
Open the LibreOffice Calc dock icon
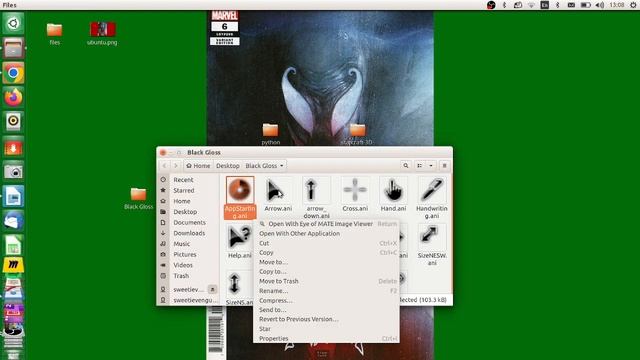(13, 246)
